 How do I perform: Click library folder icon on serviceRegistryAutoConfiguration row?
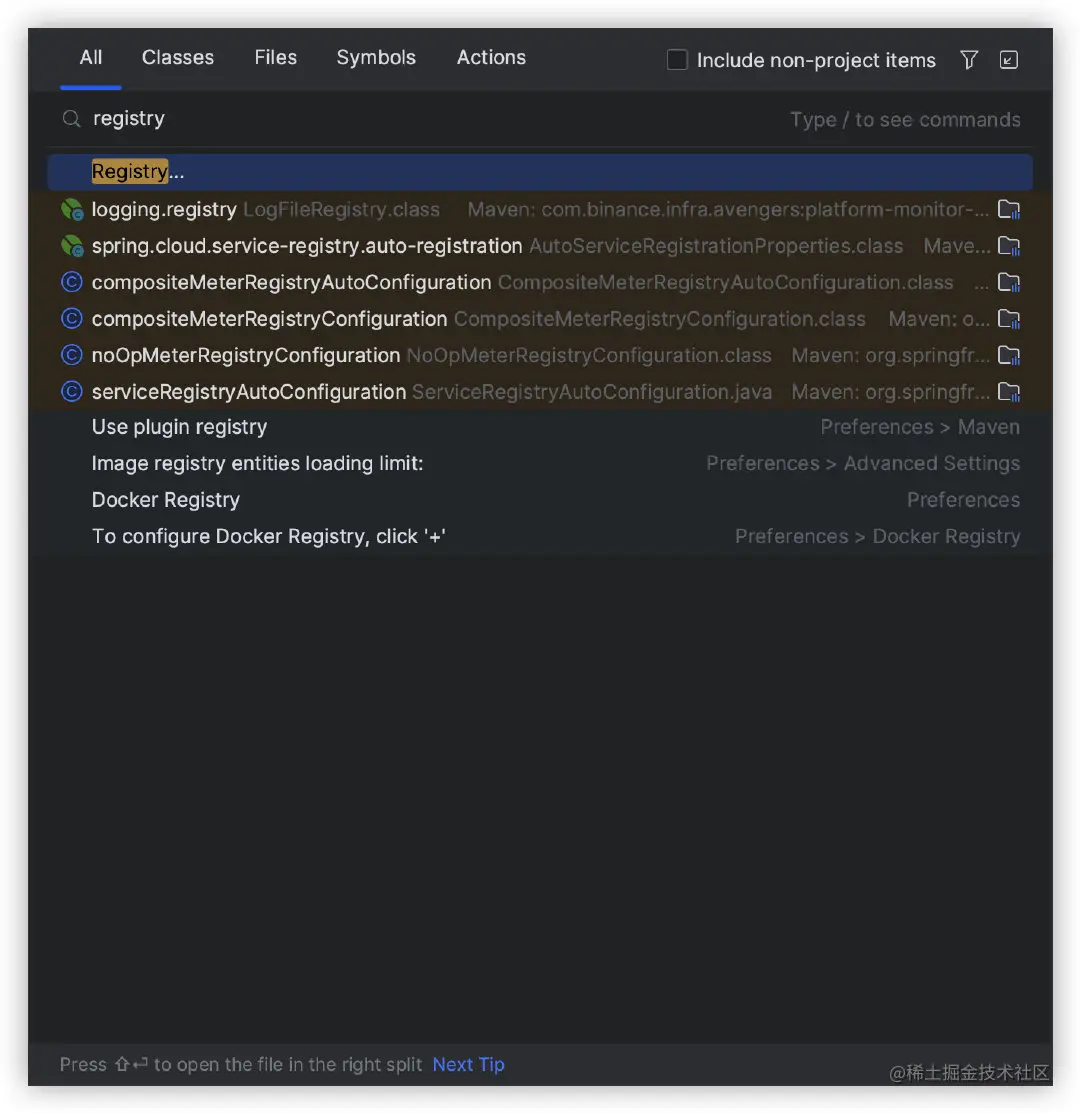pyautogui.click(x=1008, y=392)
